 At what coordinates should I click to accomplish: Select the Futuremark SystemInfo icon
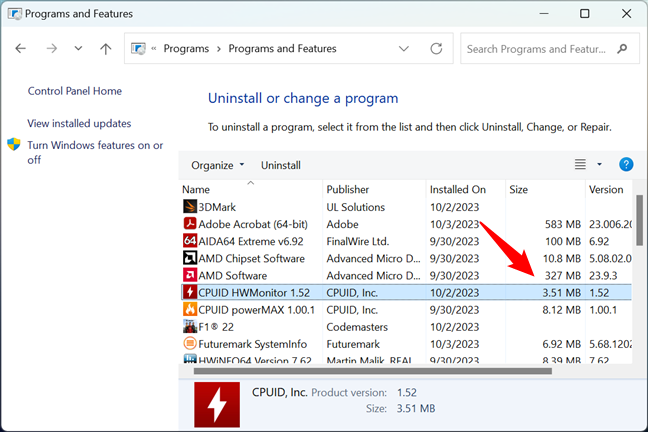[190, 344]
